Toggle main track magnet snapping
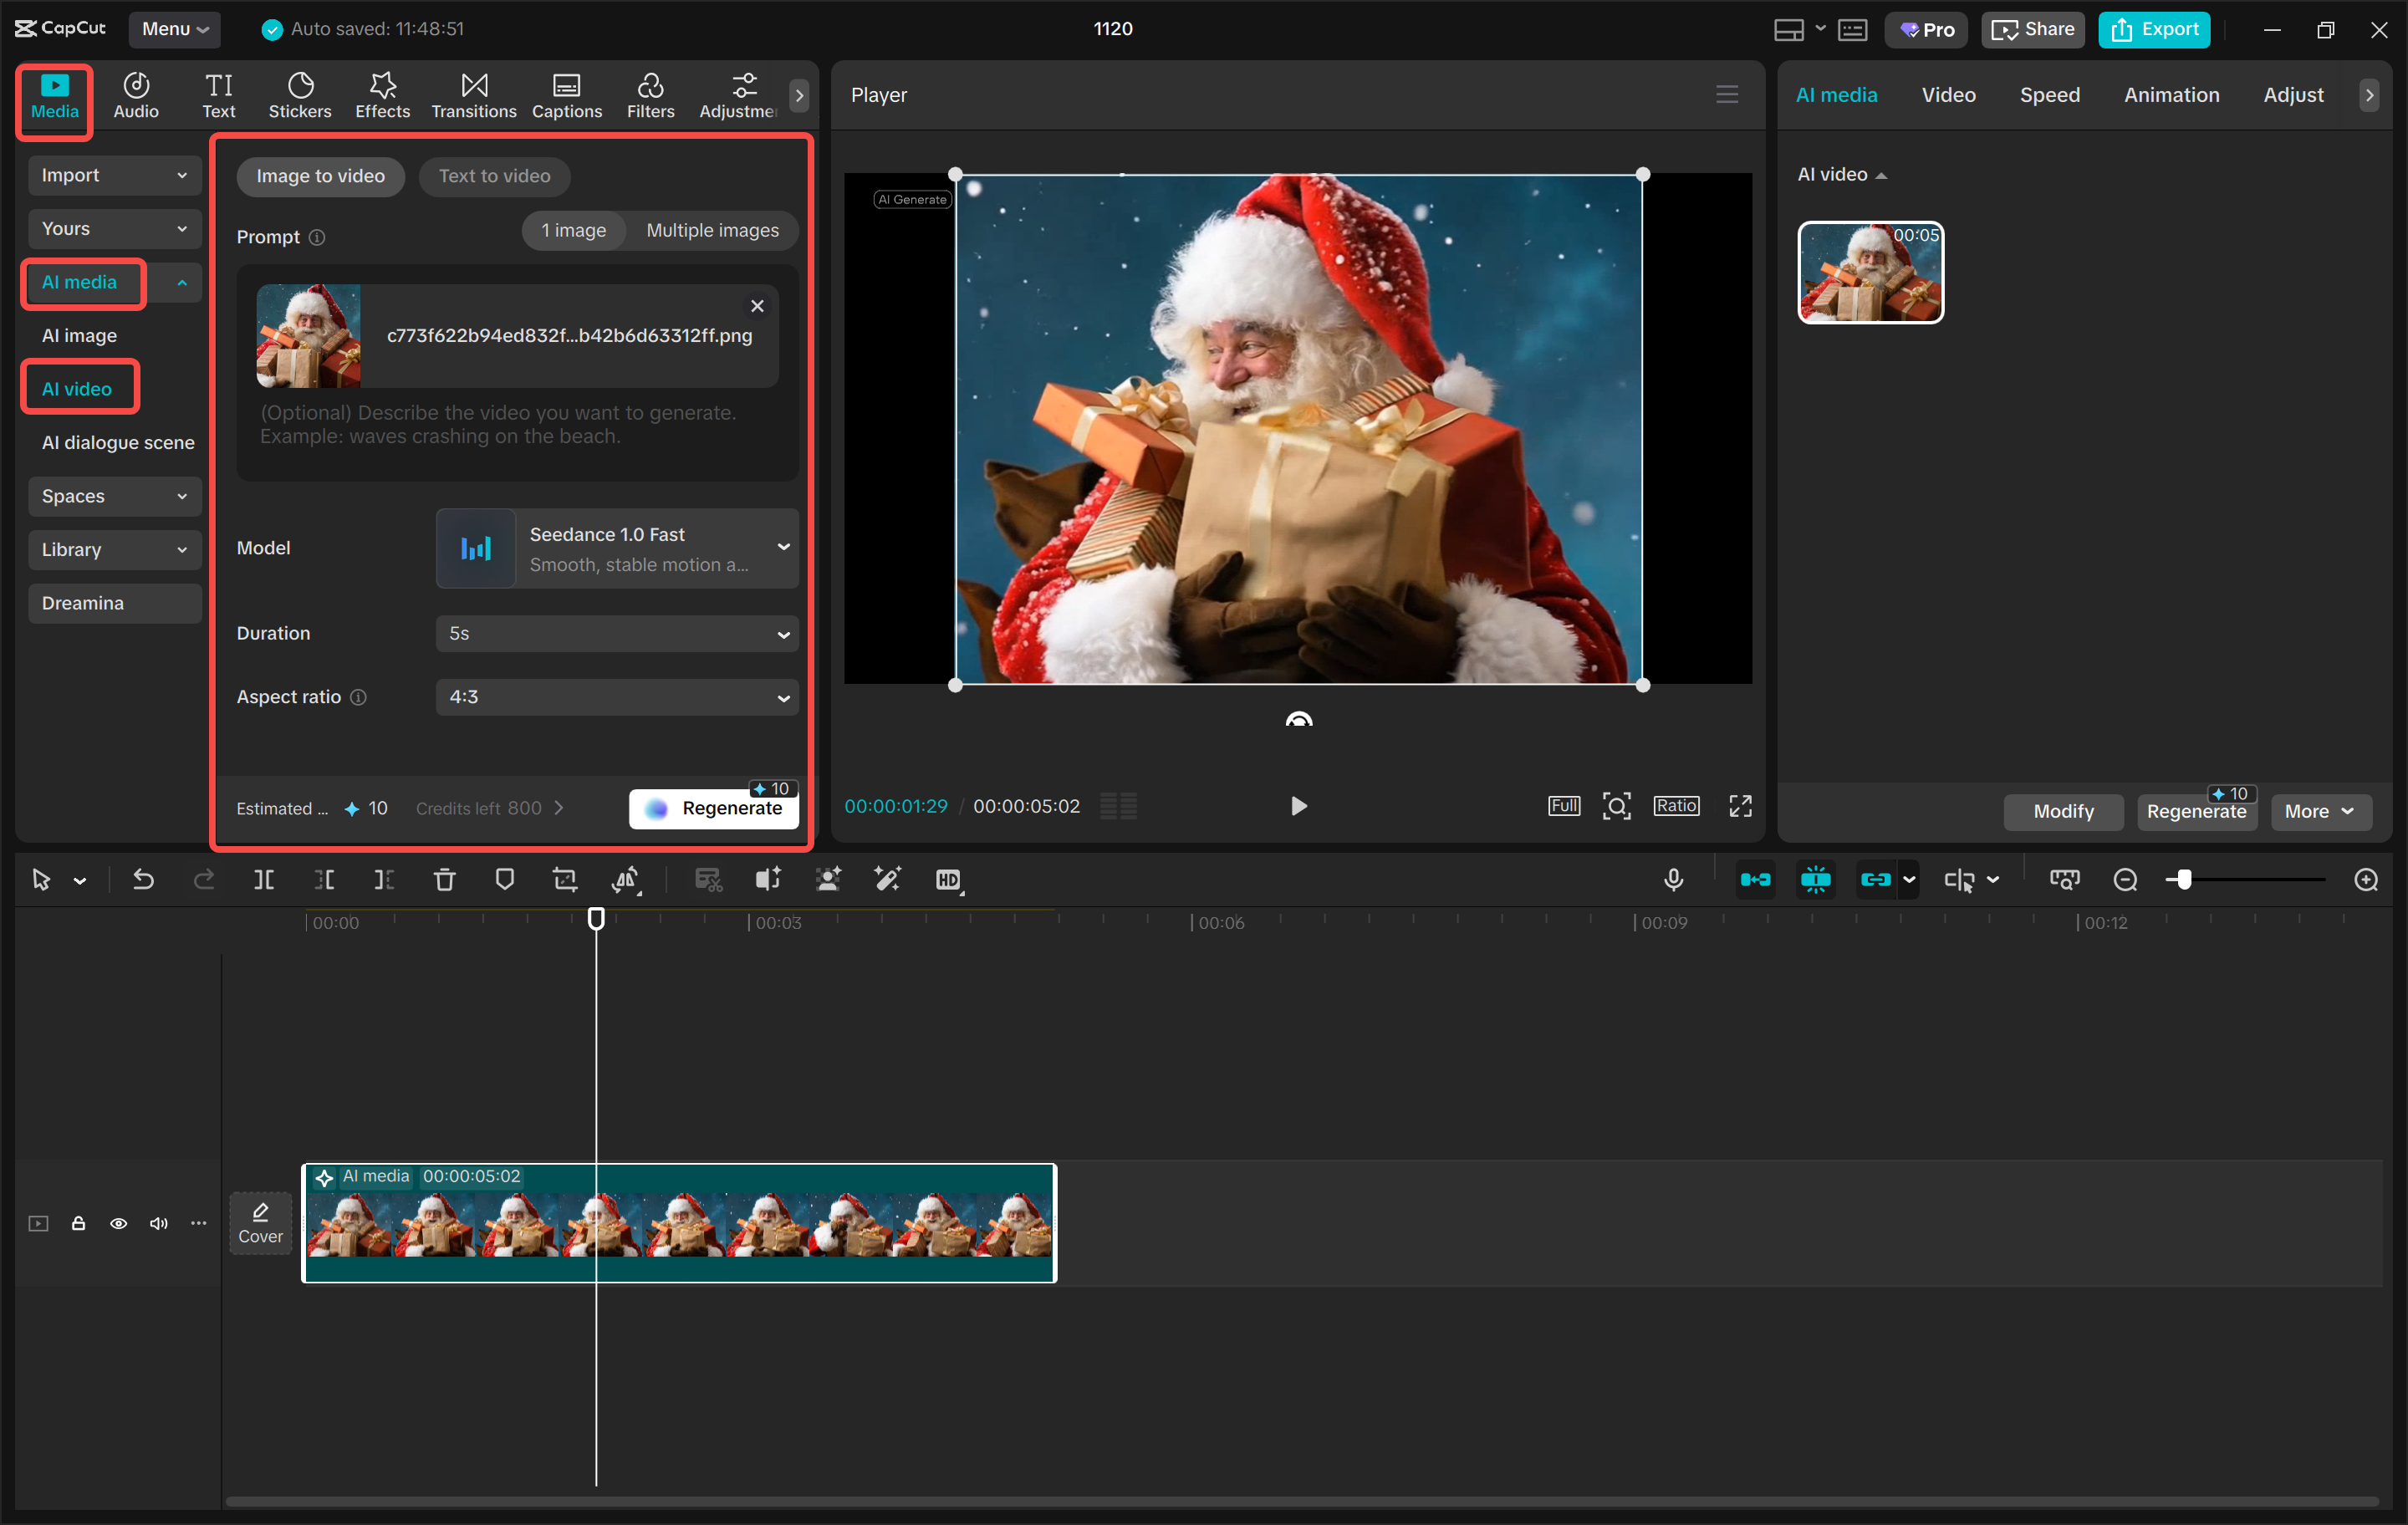Image resolution: width=2408 pixels, height=1525 pixels. 1755,880
